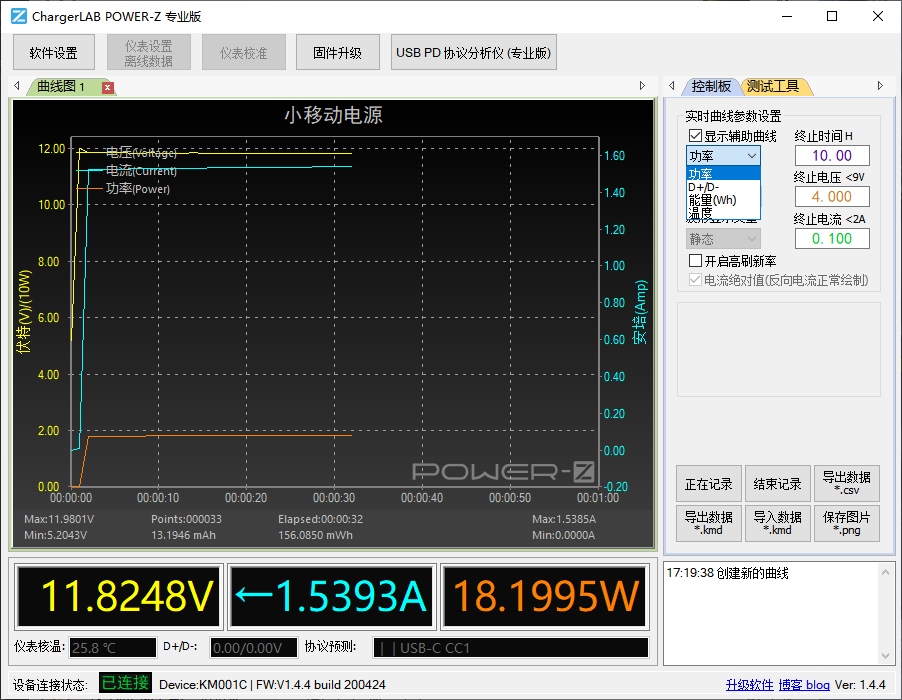
Task: Click the 终止时间 H input field
Action: coord(832,155)
